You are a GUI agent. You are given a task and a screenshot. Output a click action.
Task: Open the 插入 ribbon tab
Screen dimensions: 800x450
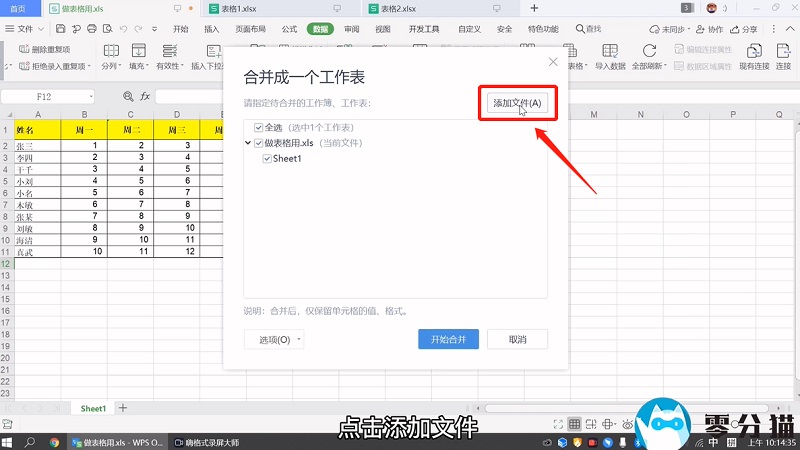(212, 29)
